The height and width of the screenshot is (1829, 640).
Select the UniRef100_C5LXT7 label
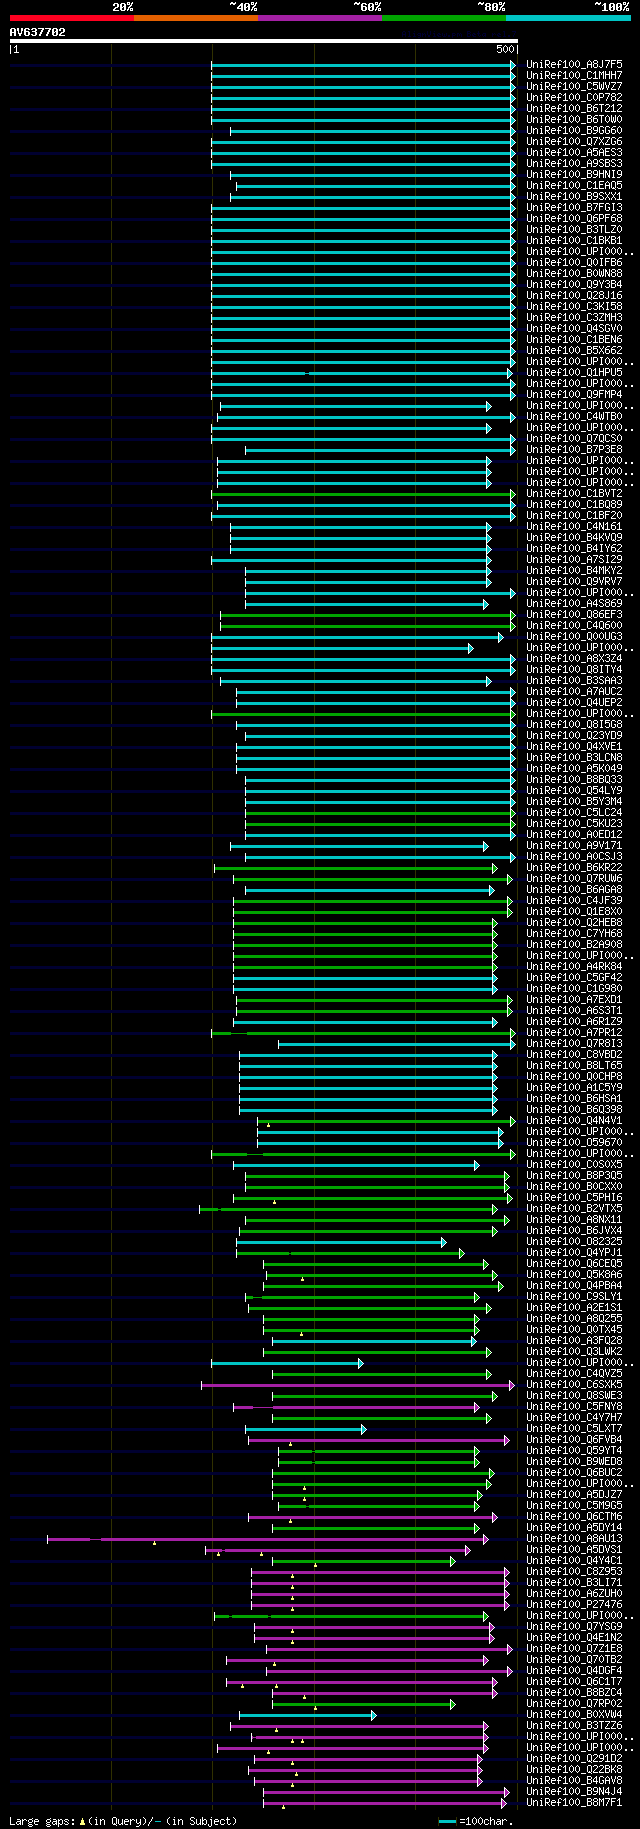click(574, 1428)
